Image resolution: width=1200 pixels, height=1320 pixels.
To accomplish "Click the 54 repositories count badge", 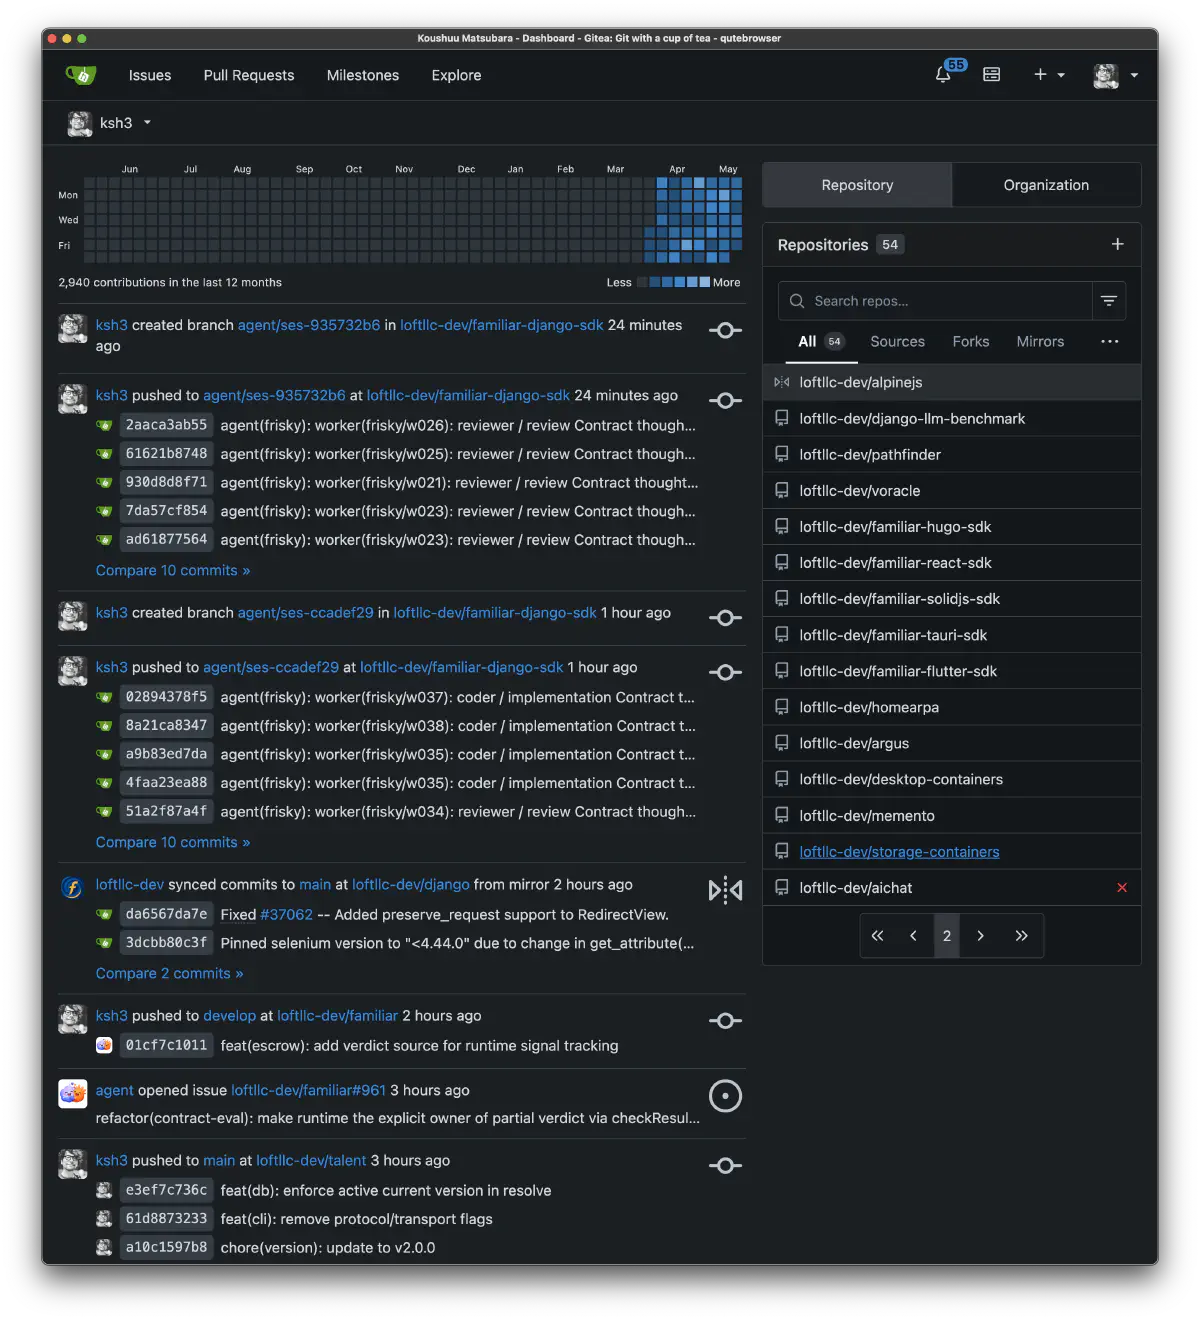I will pos(890,245).
